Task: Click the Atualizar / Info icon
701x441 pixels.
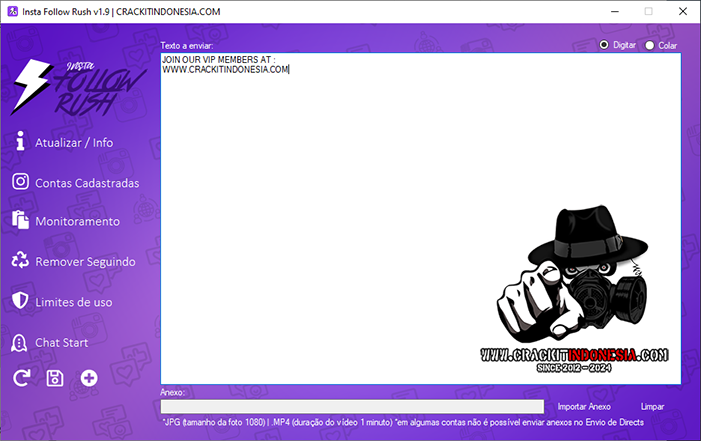Action: [x=20, y=142]
